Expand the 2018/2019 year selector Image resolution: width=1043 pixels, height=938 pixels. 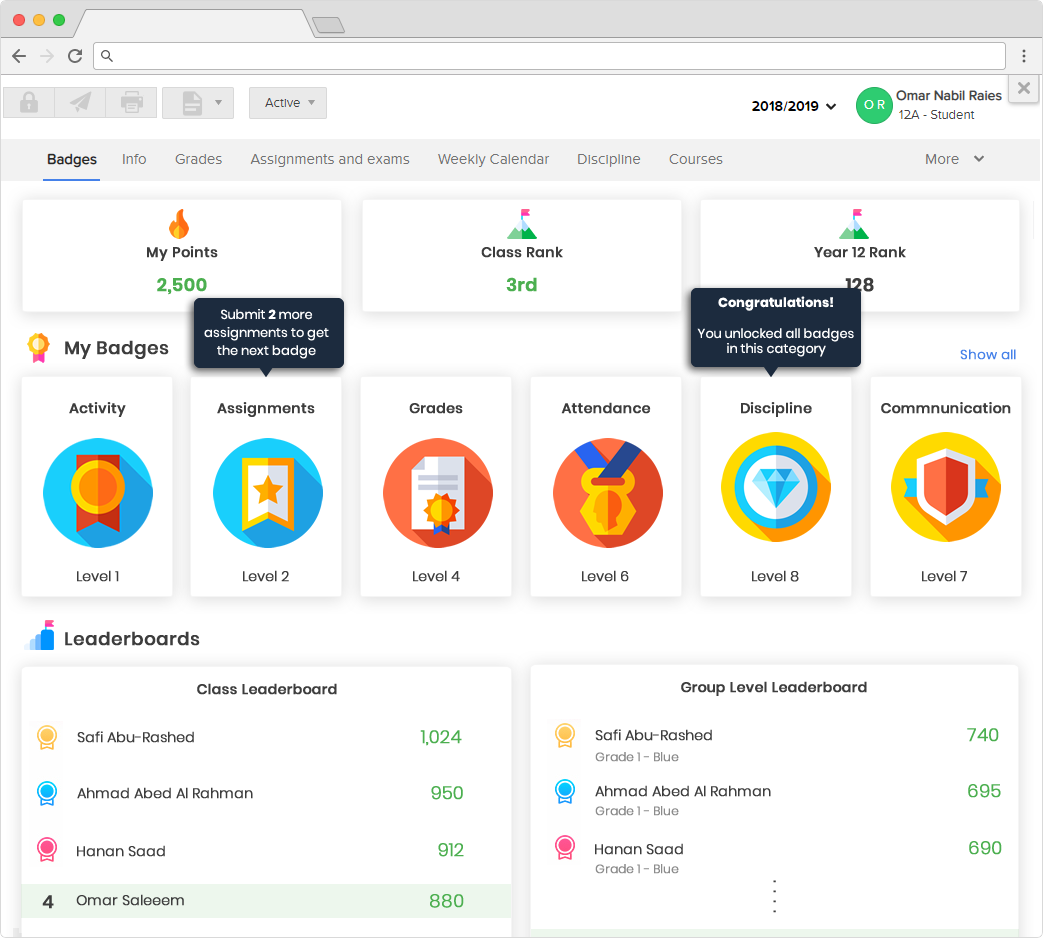click(x=794, y=106)
